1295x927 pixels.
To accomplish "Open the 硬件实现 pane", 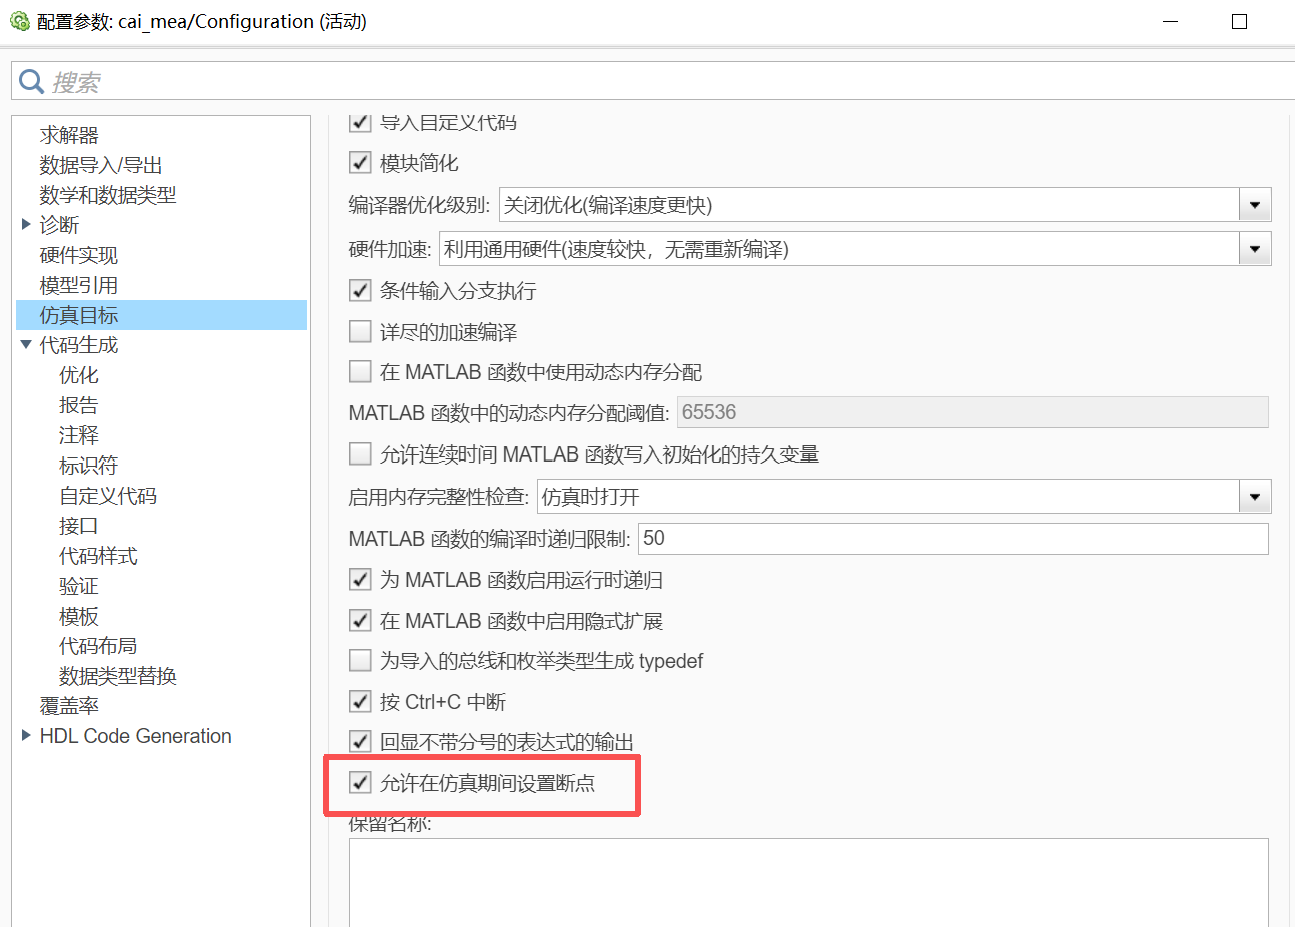I will click(79, 255).
